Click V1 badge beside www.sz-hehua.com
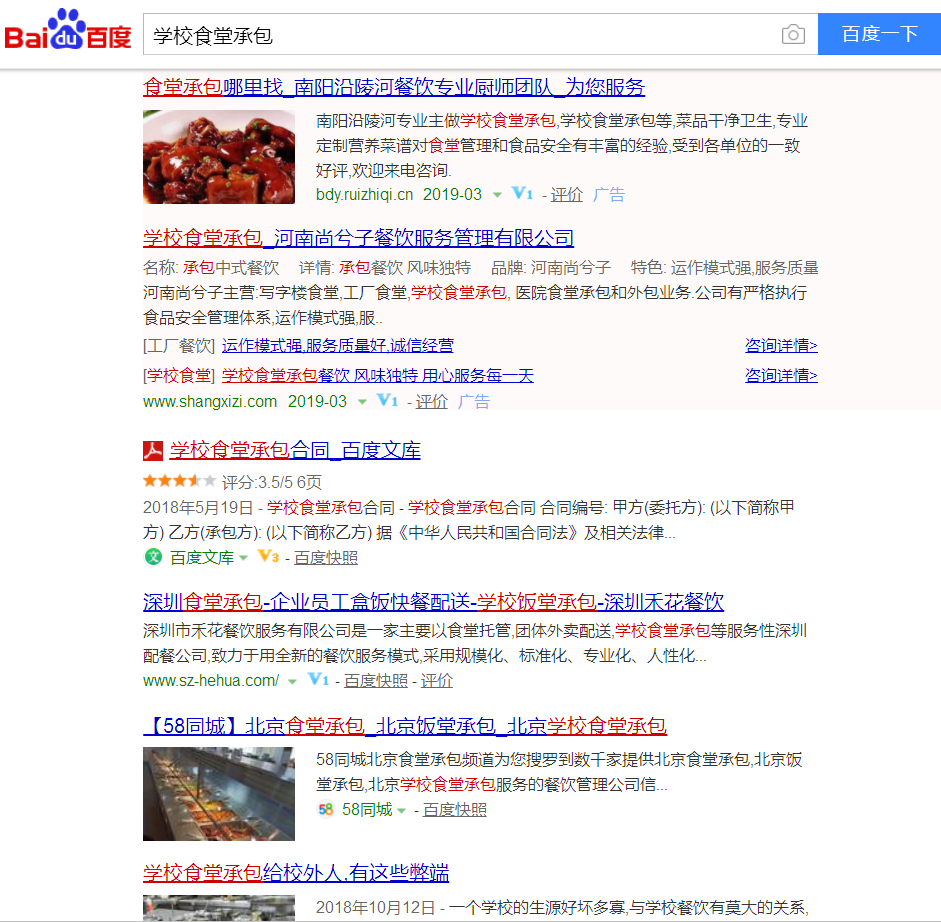This screenshot has width=941, height=922. (318, 679)
